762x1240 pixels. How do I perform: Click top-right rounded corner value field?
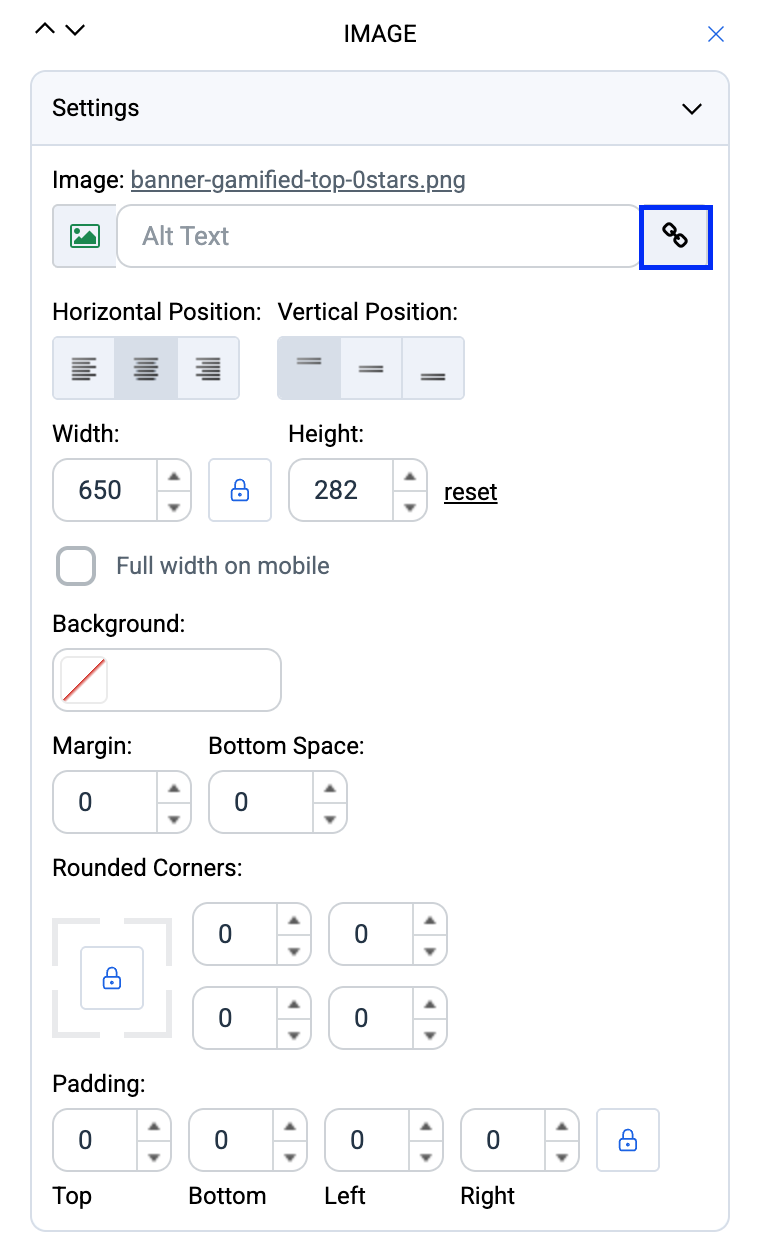tap(371, 934)
